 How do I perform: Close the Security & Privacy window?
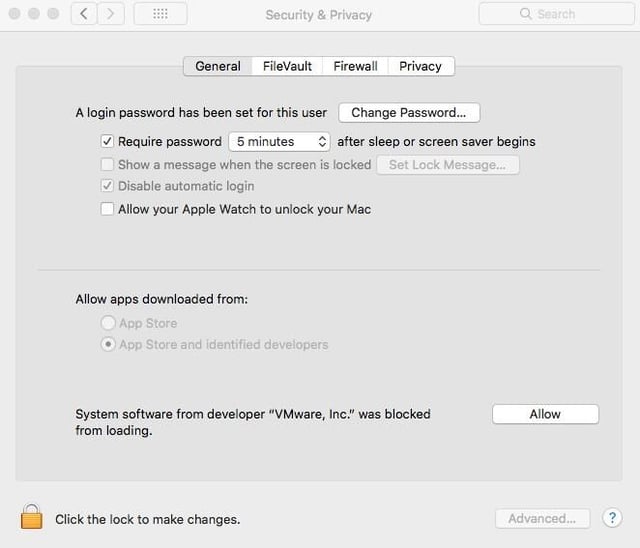coord(15,13)
